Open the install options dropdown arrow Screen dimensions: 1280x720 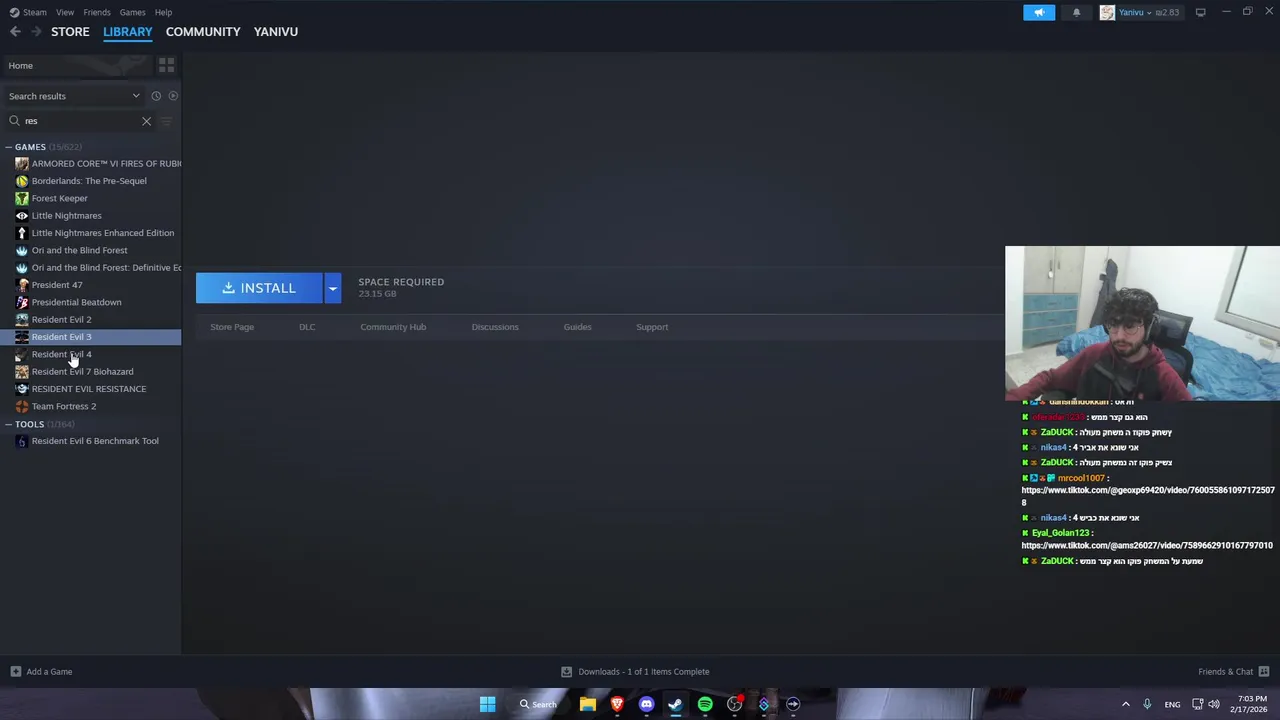pos(333,288)
